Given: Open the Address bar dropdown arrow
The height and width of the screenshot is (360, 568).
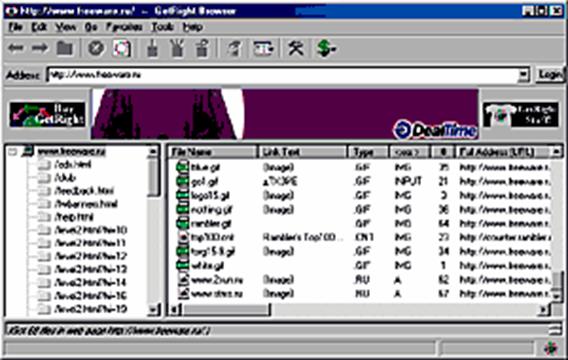Looking at the screenshot, I should tap(523, 75).
